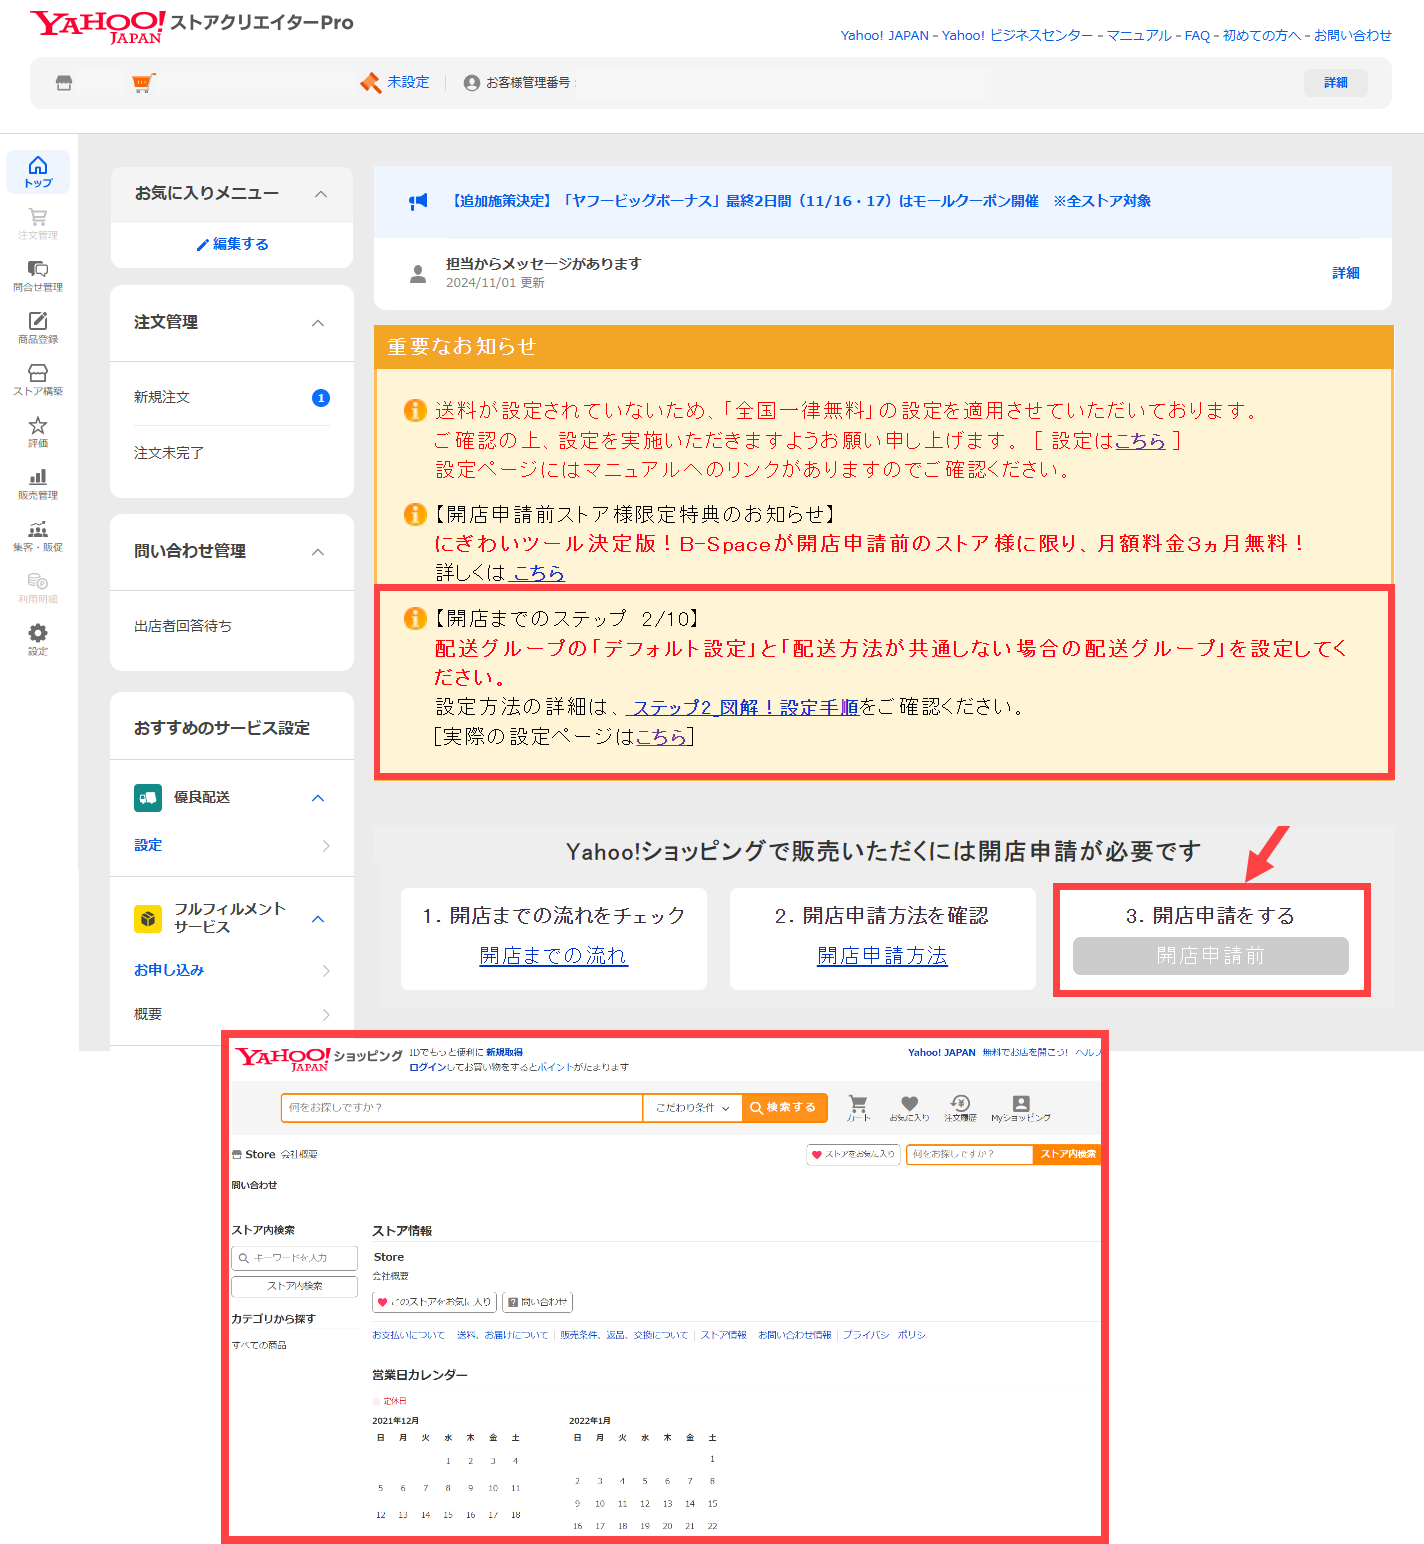Click 詳細 link for staff message
Image resolution: width=1424 pixels, height=1544 pixels.
pos(1346,273)
